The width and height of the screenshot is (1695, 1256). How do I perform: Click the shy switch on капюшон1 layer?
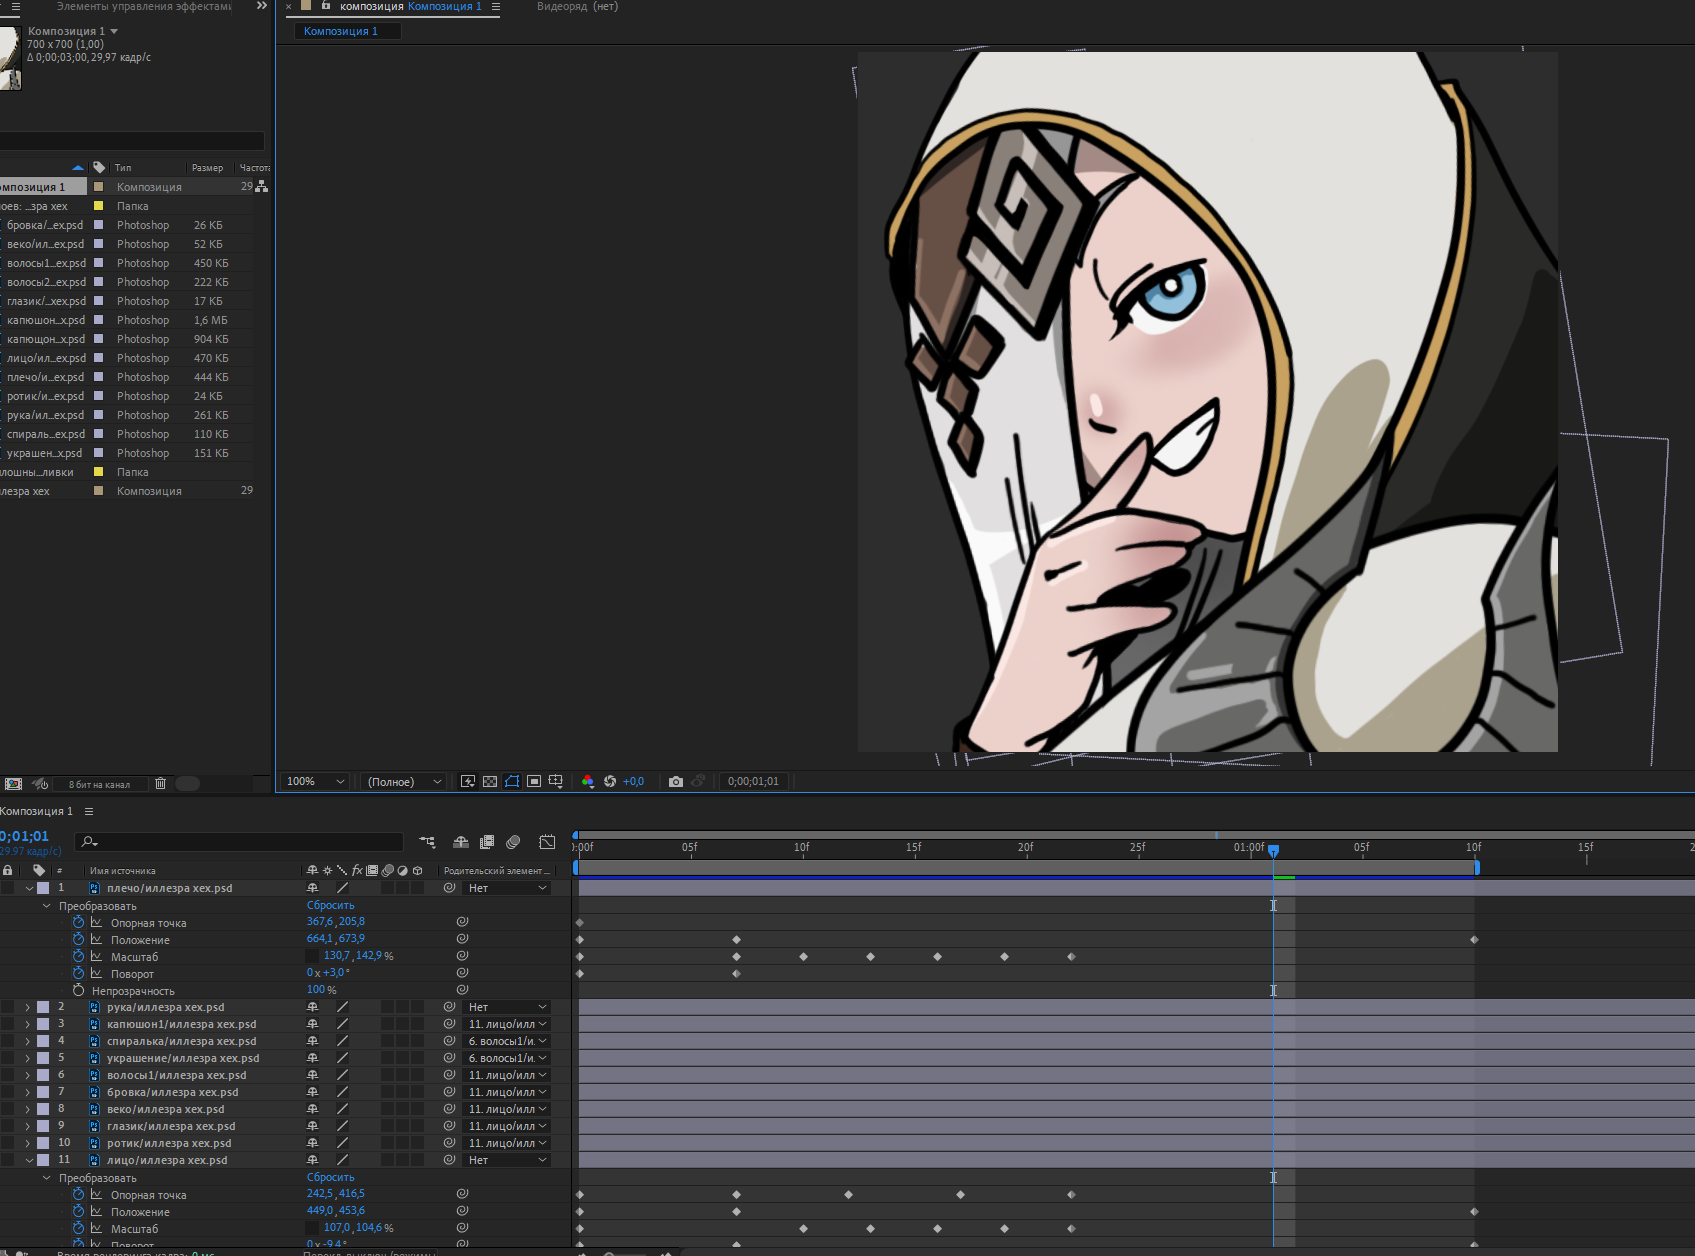(312, 1024)
